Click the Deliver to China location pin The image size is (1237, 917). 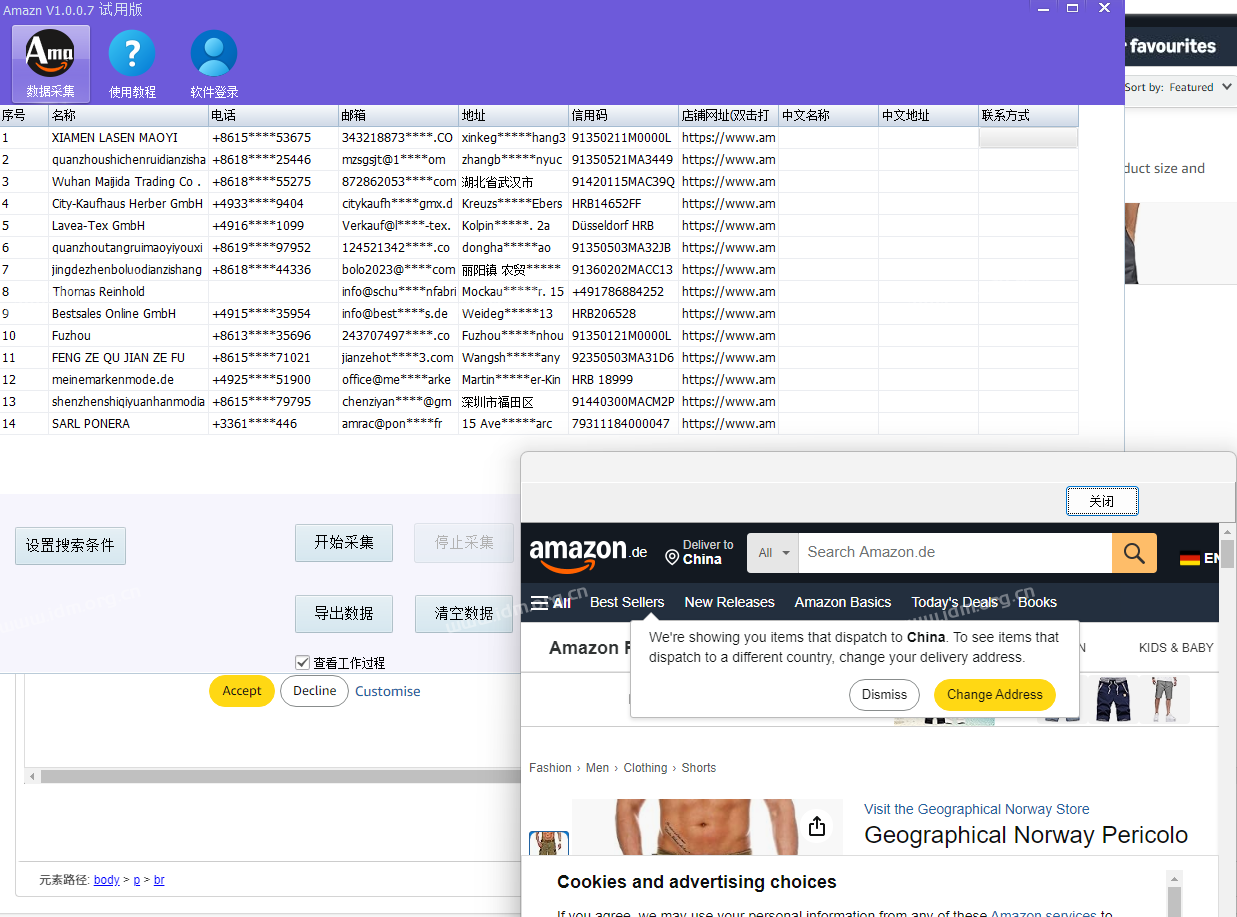click(x=699, y=552)
